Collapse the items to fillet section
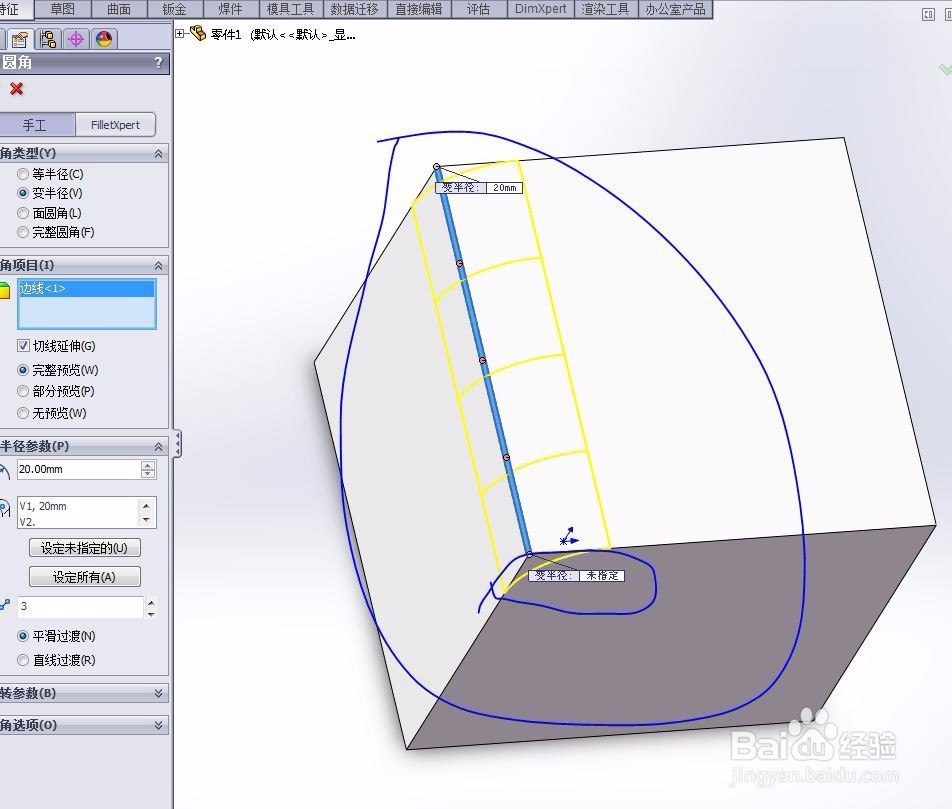Image resolution: width=952 pixels, height=809 pixels. pos(158,265)
